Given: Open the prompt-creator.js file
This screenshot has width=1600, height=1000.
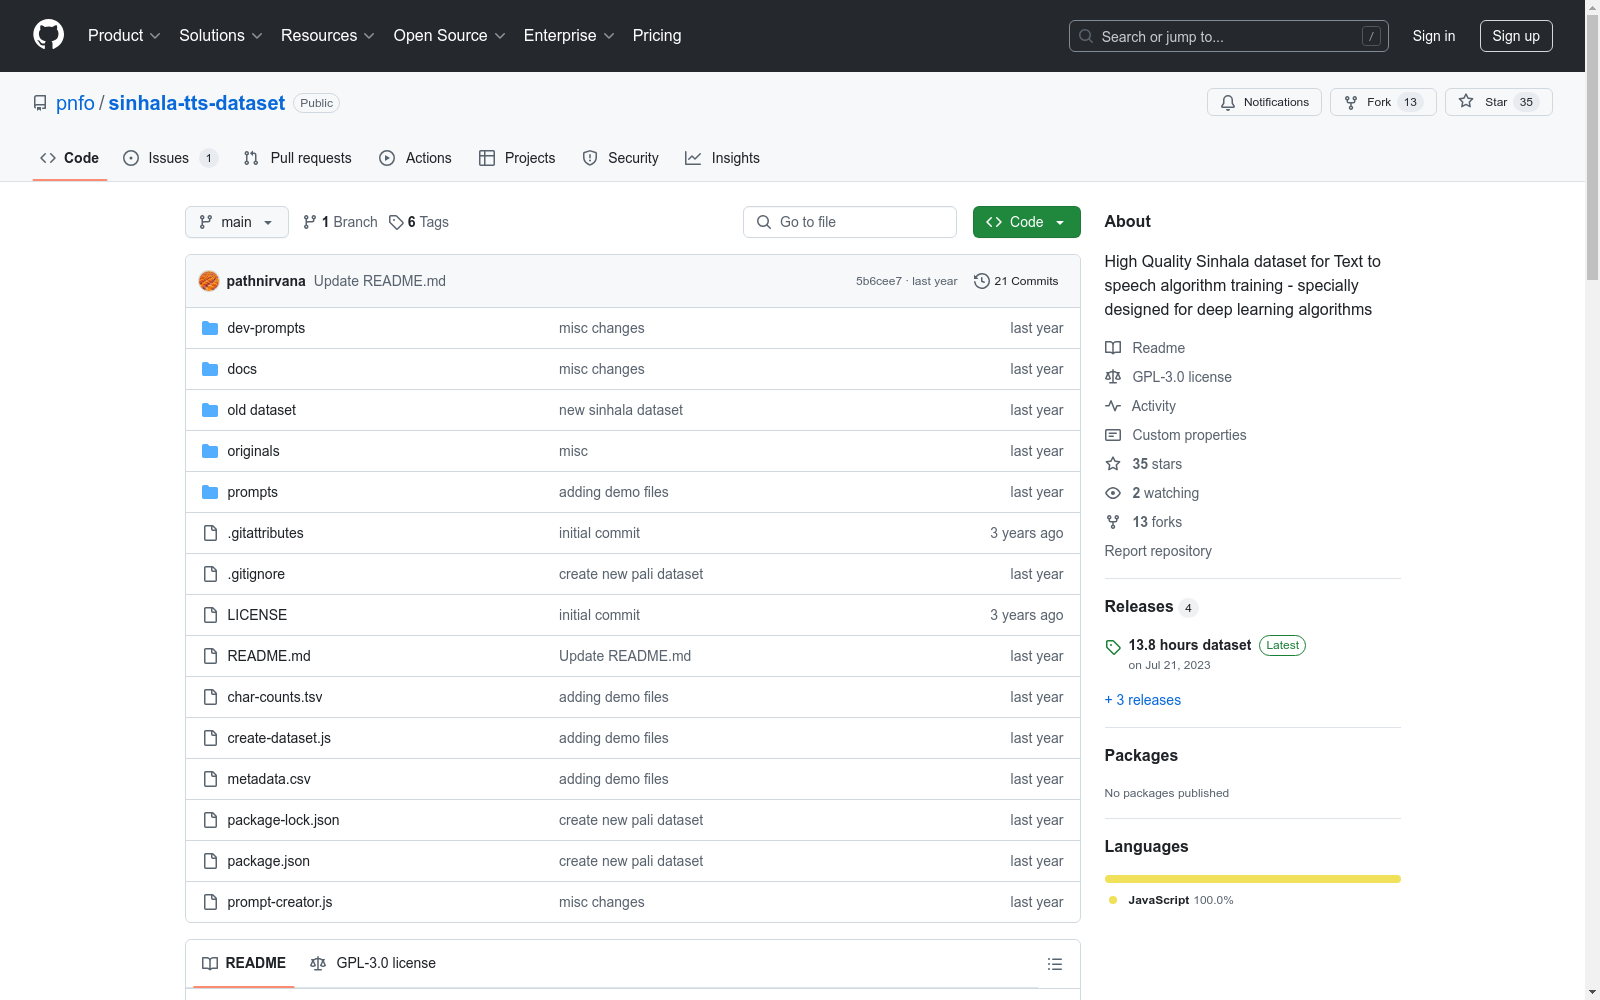Looking at the screenshot, I should coord(280,902).
